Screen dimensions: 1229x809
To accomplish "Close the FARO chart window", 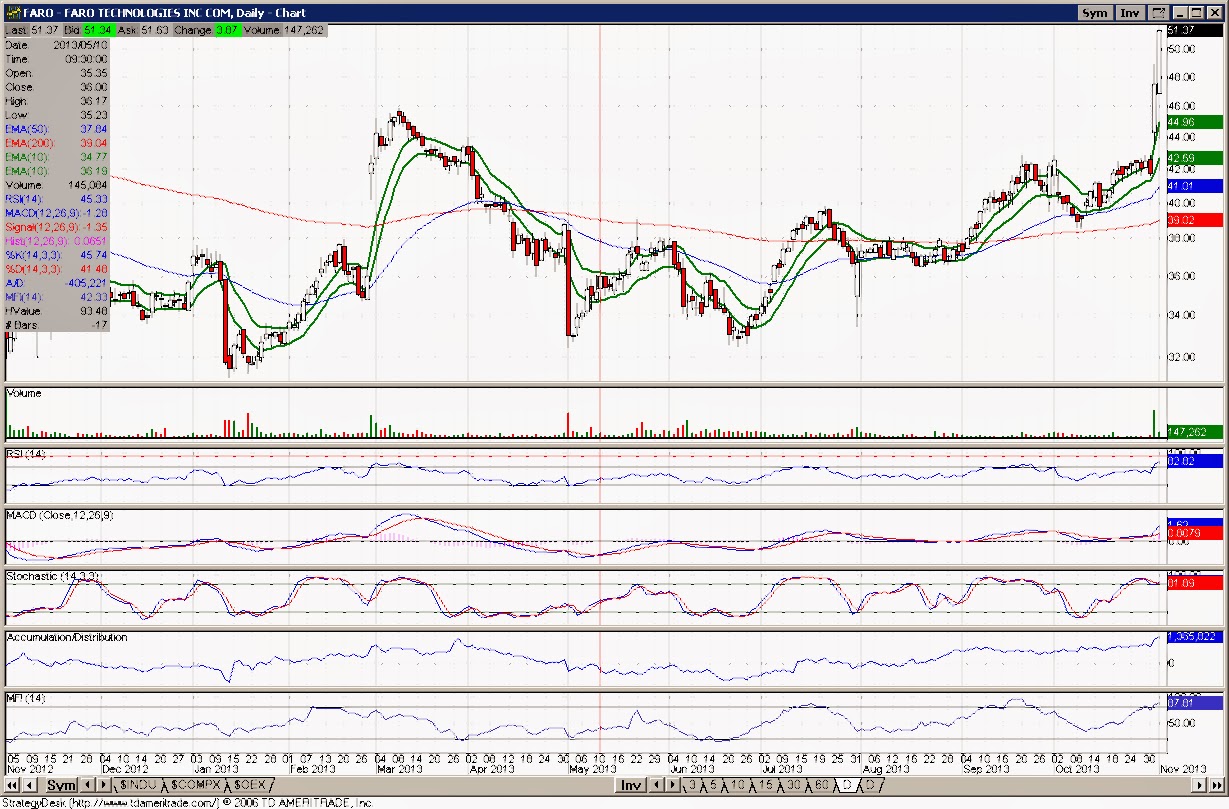I will point(1214,13).
